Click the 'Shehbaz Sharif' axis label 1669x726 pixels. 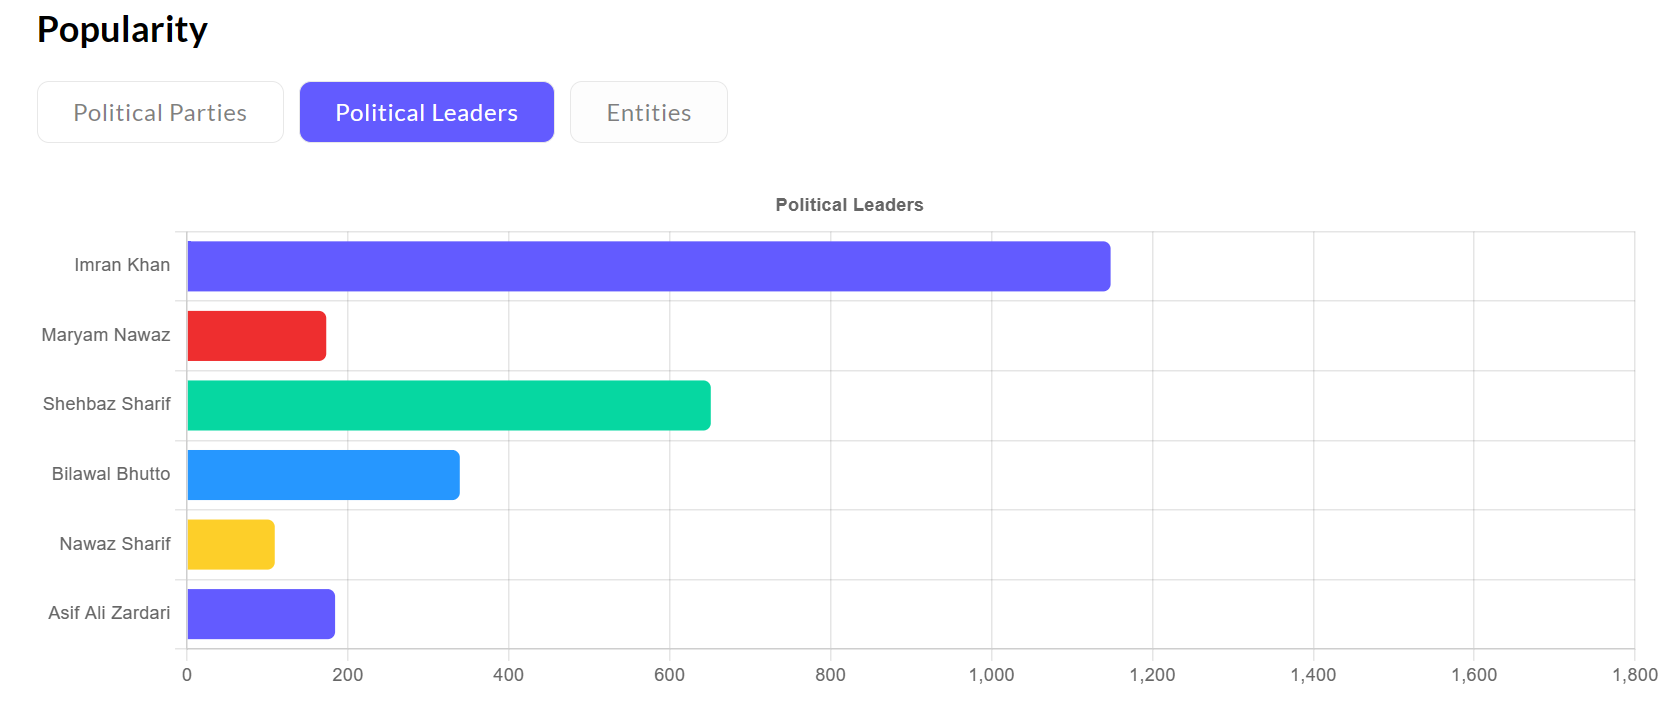(107, 404)
